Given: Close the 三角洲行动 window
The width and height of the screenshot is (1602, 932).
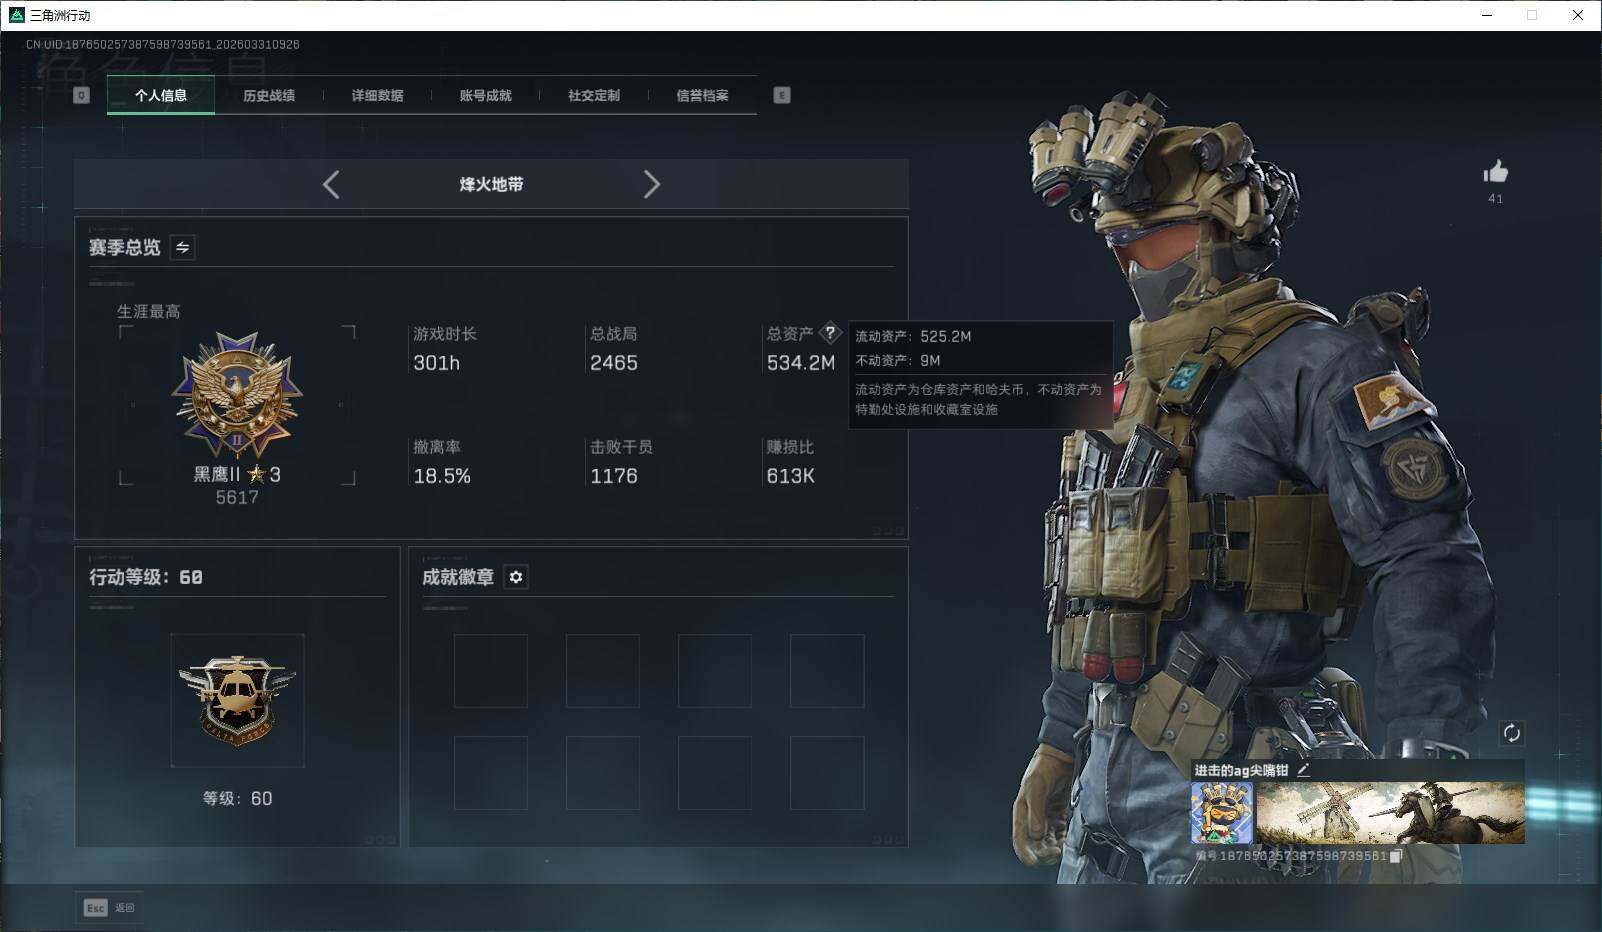Looking at the screenshot, I should point(1578,15).
